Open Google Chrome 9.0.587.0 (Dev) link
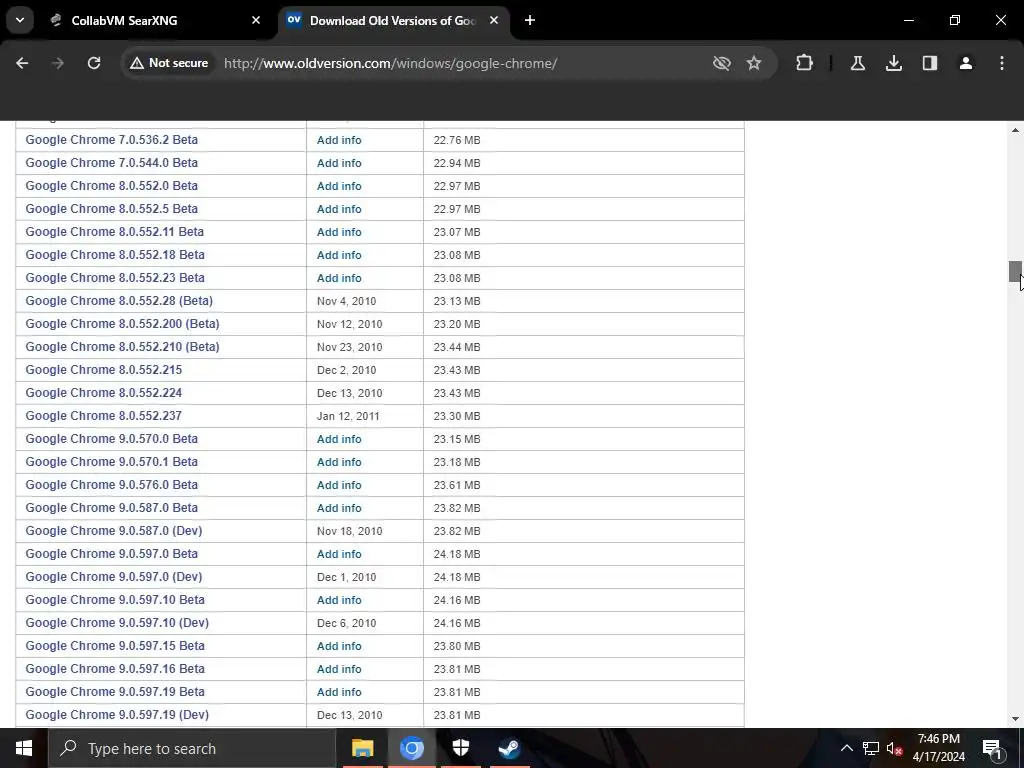 (114, 530)
